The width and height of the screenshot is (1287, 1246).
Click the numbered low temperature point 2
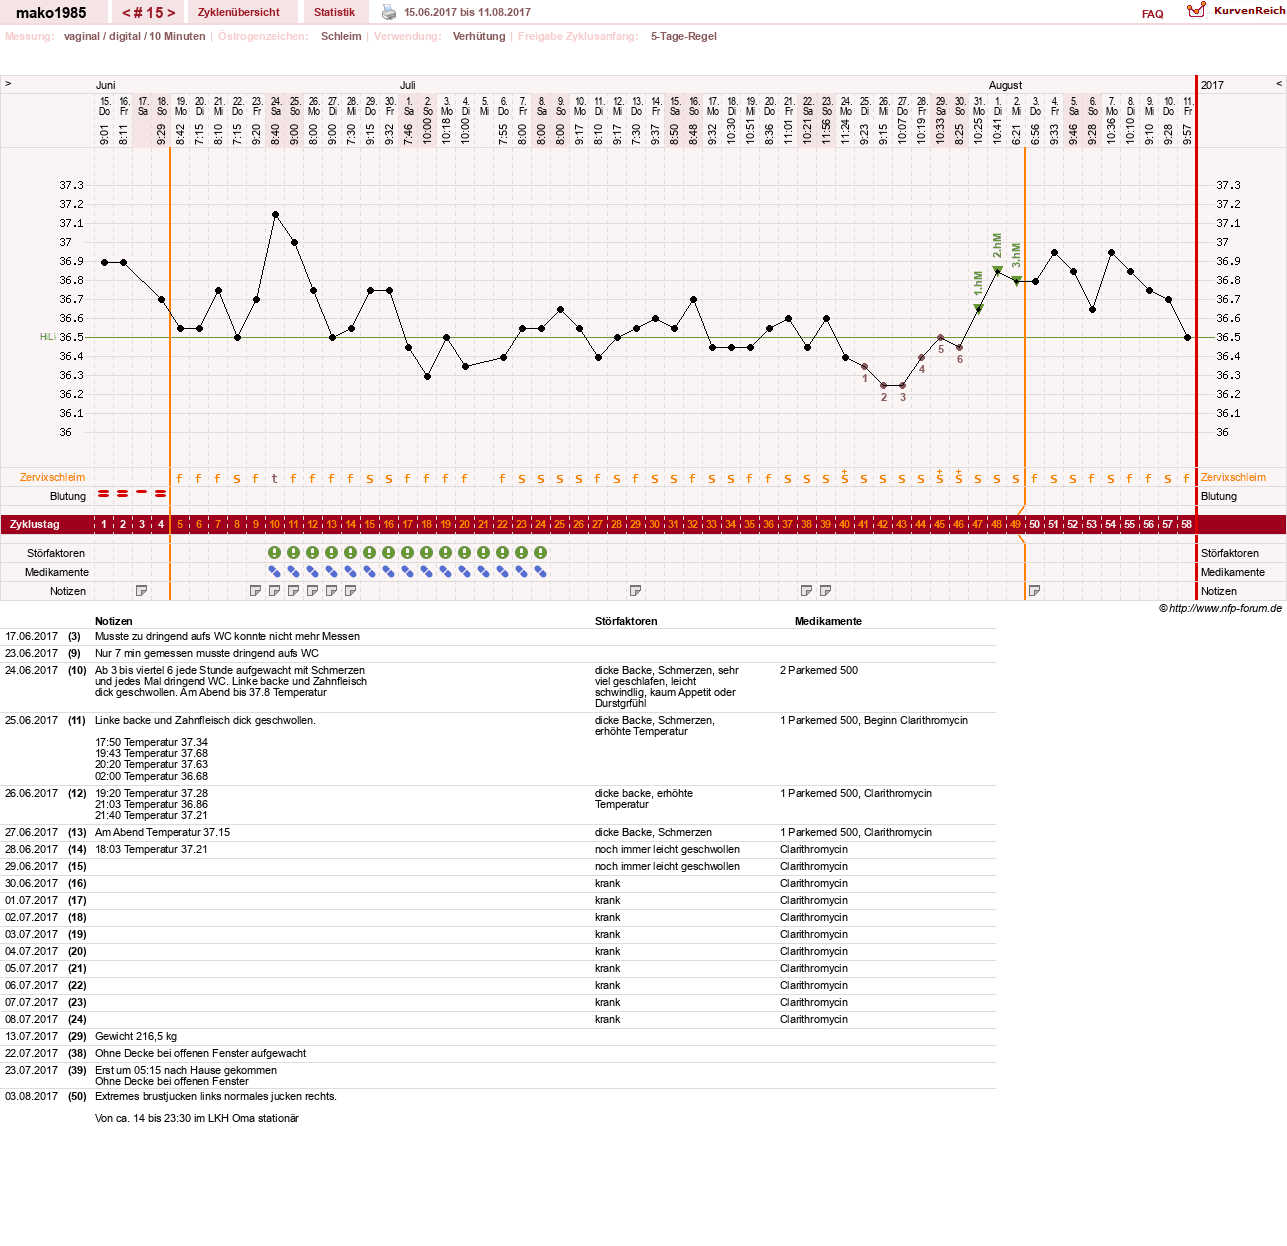[883, 385]
